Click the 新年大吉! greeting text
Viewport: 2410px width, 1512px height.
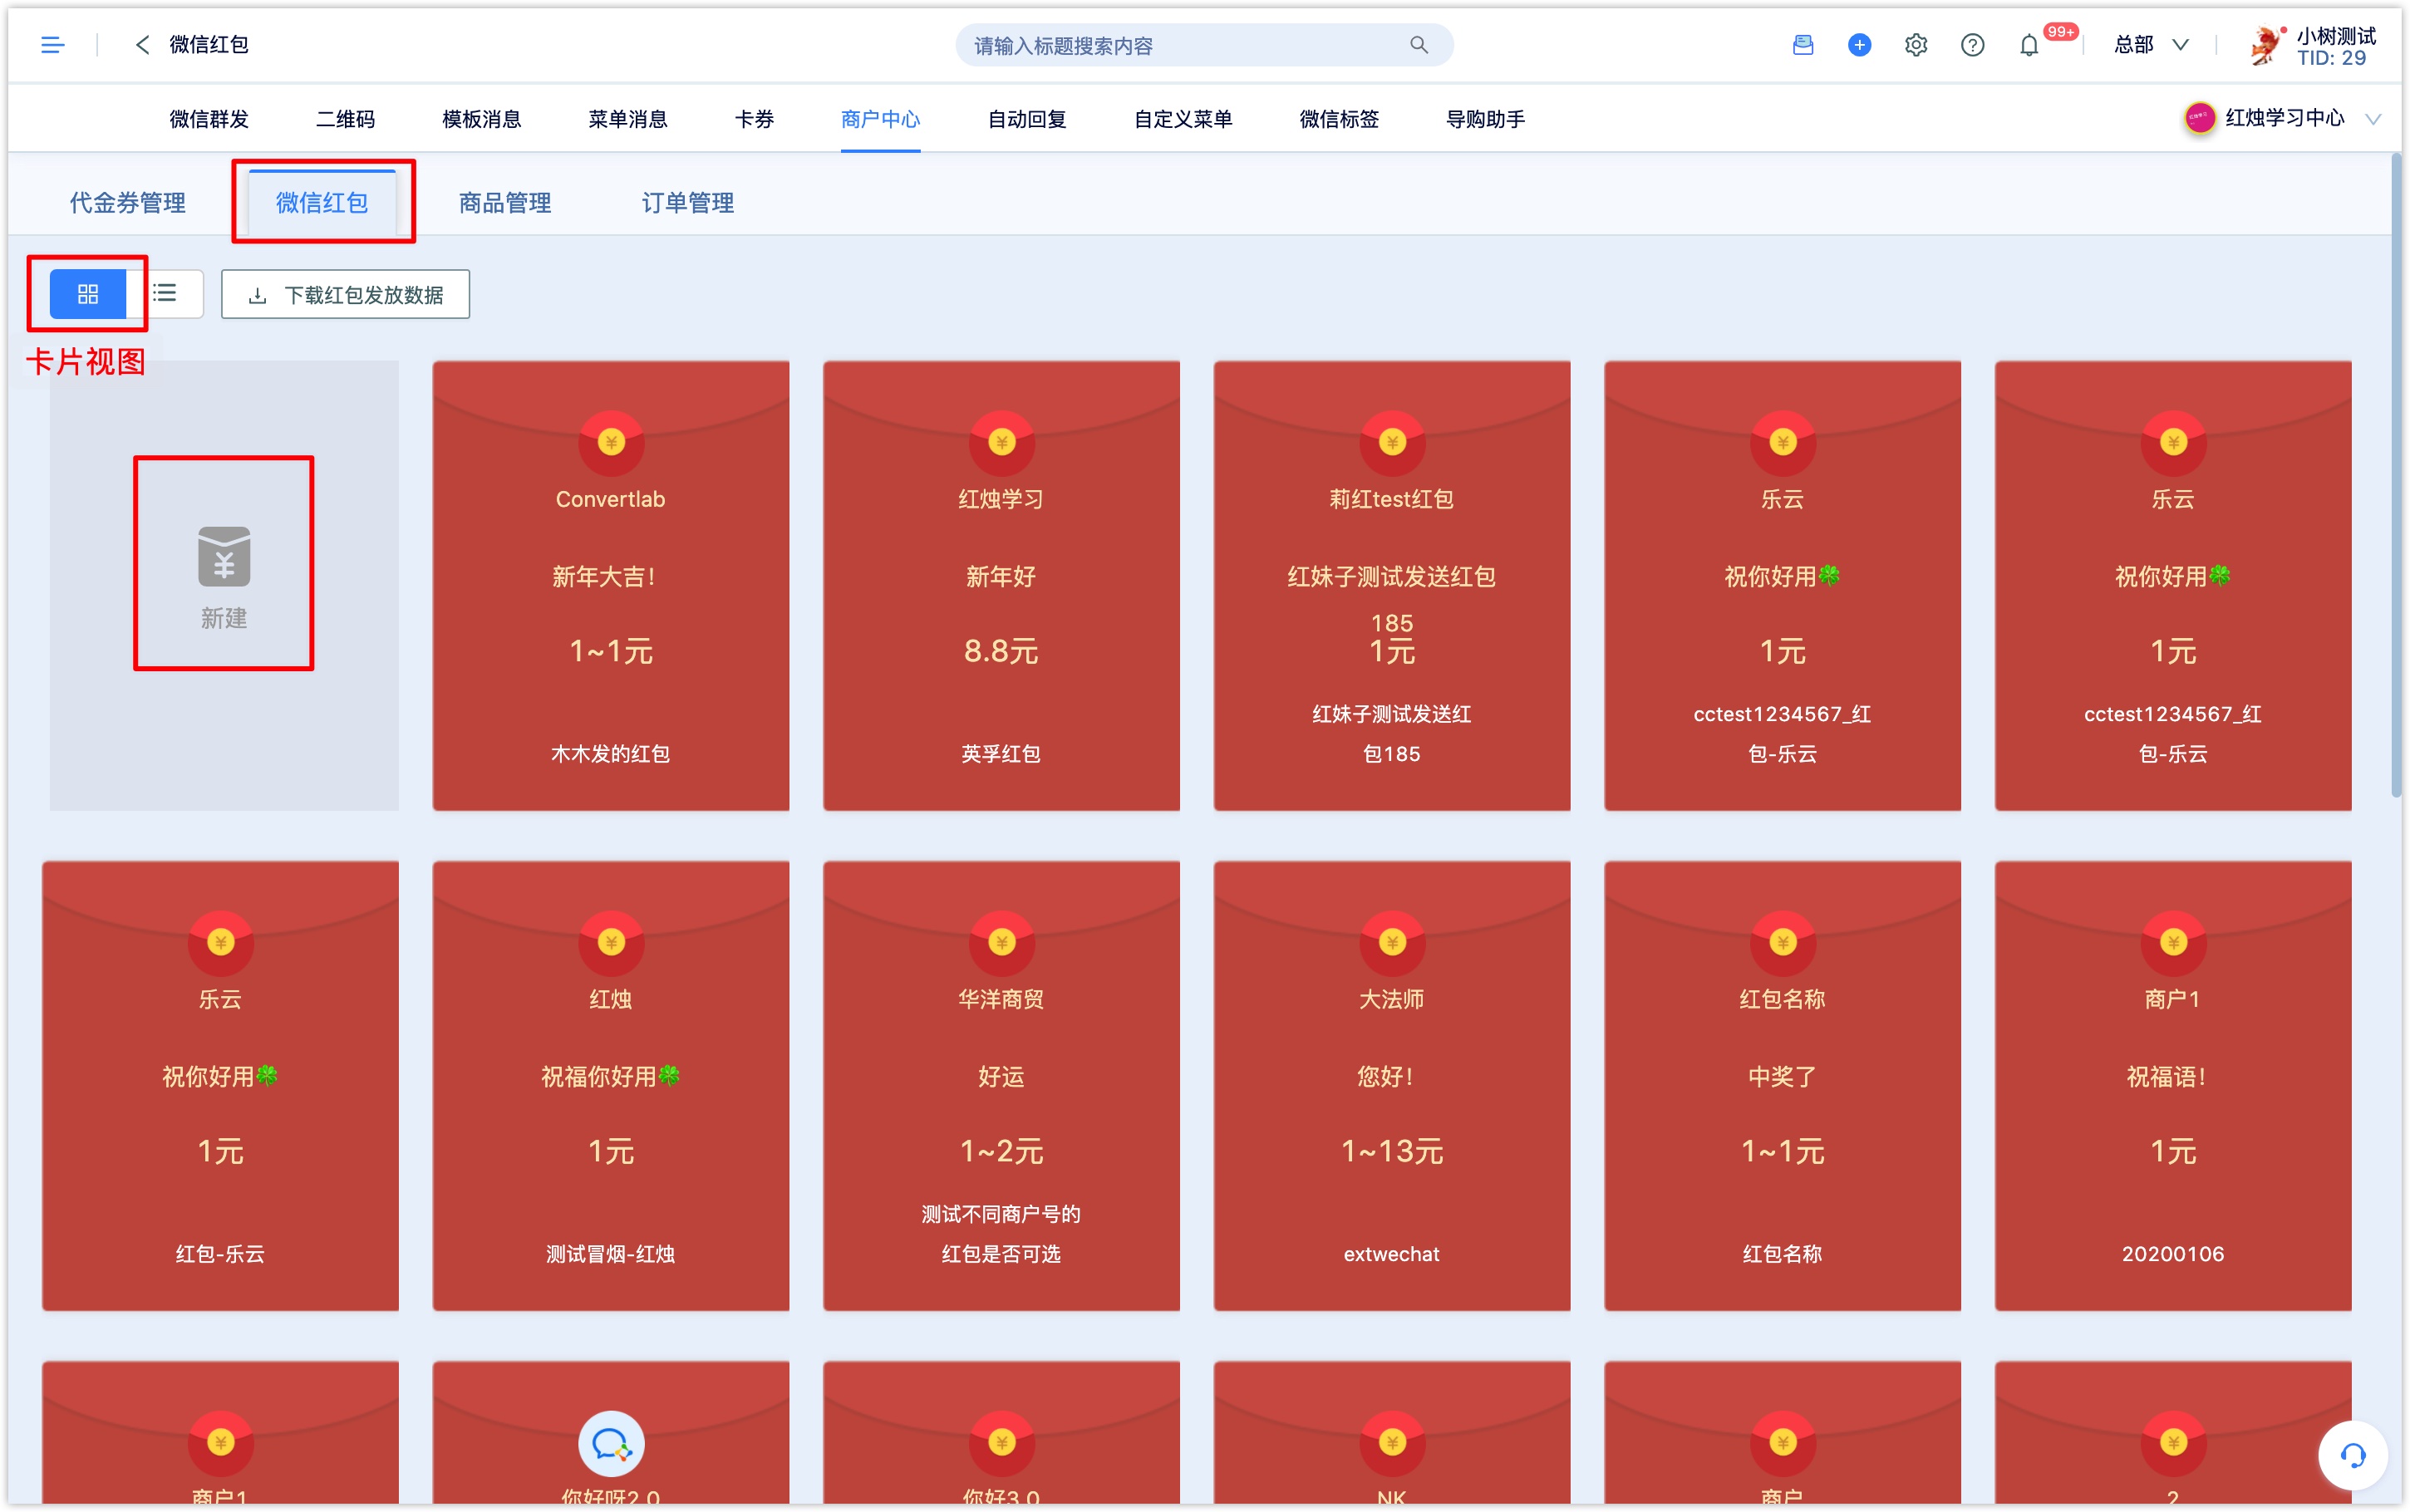click(605, 576)
